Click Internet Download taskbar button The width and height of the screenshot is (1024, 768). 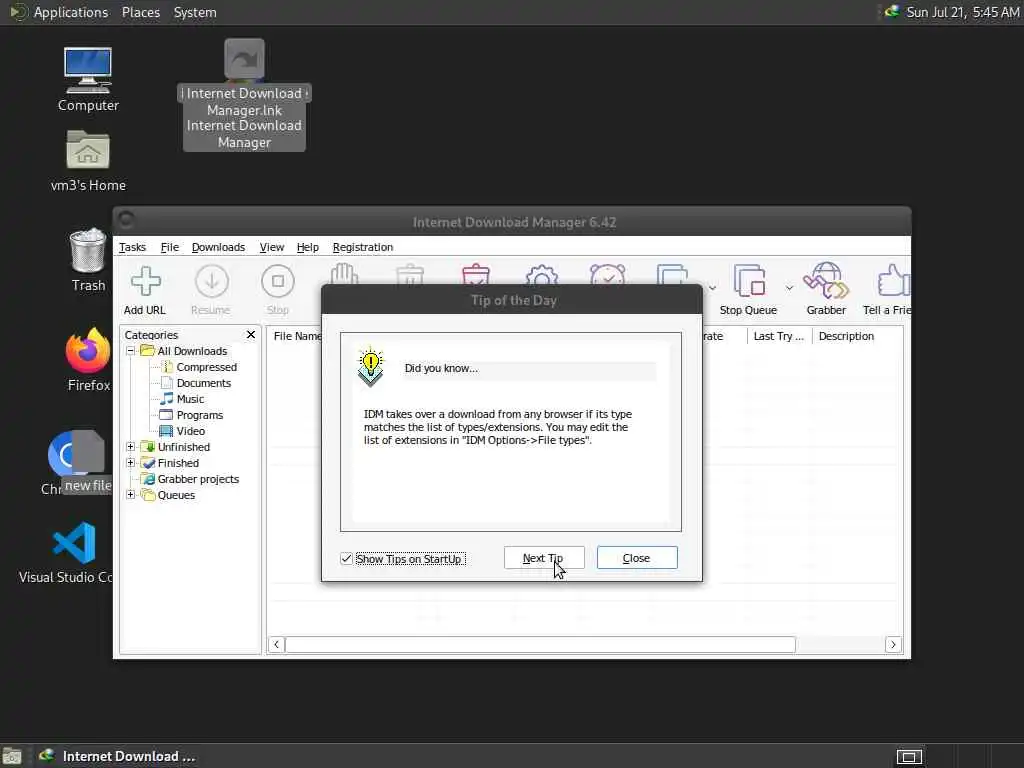coord(118,756)
